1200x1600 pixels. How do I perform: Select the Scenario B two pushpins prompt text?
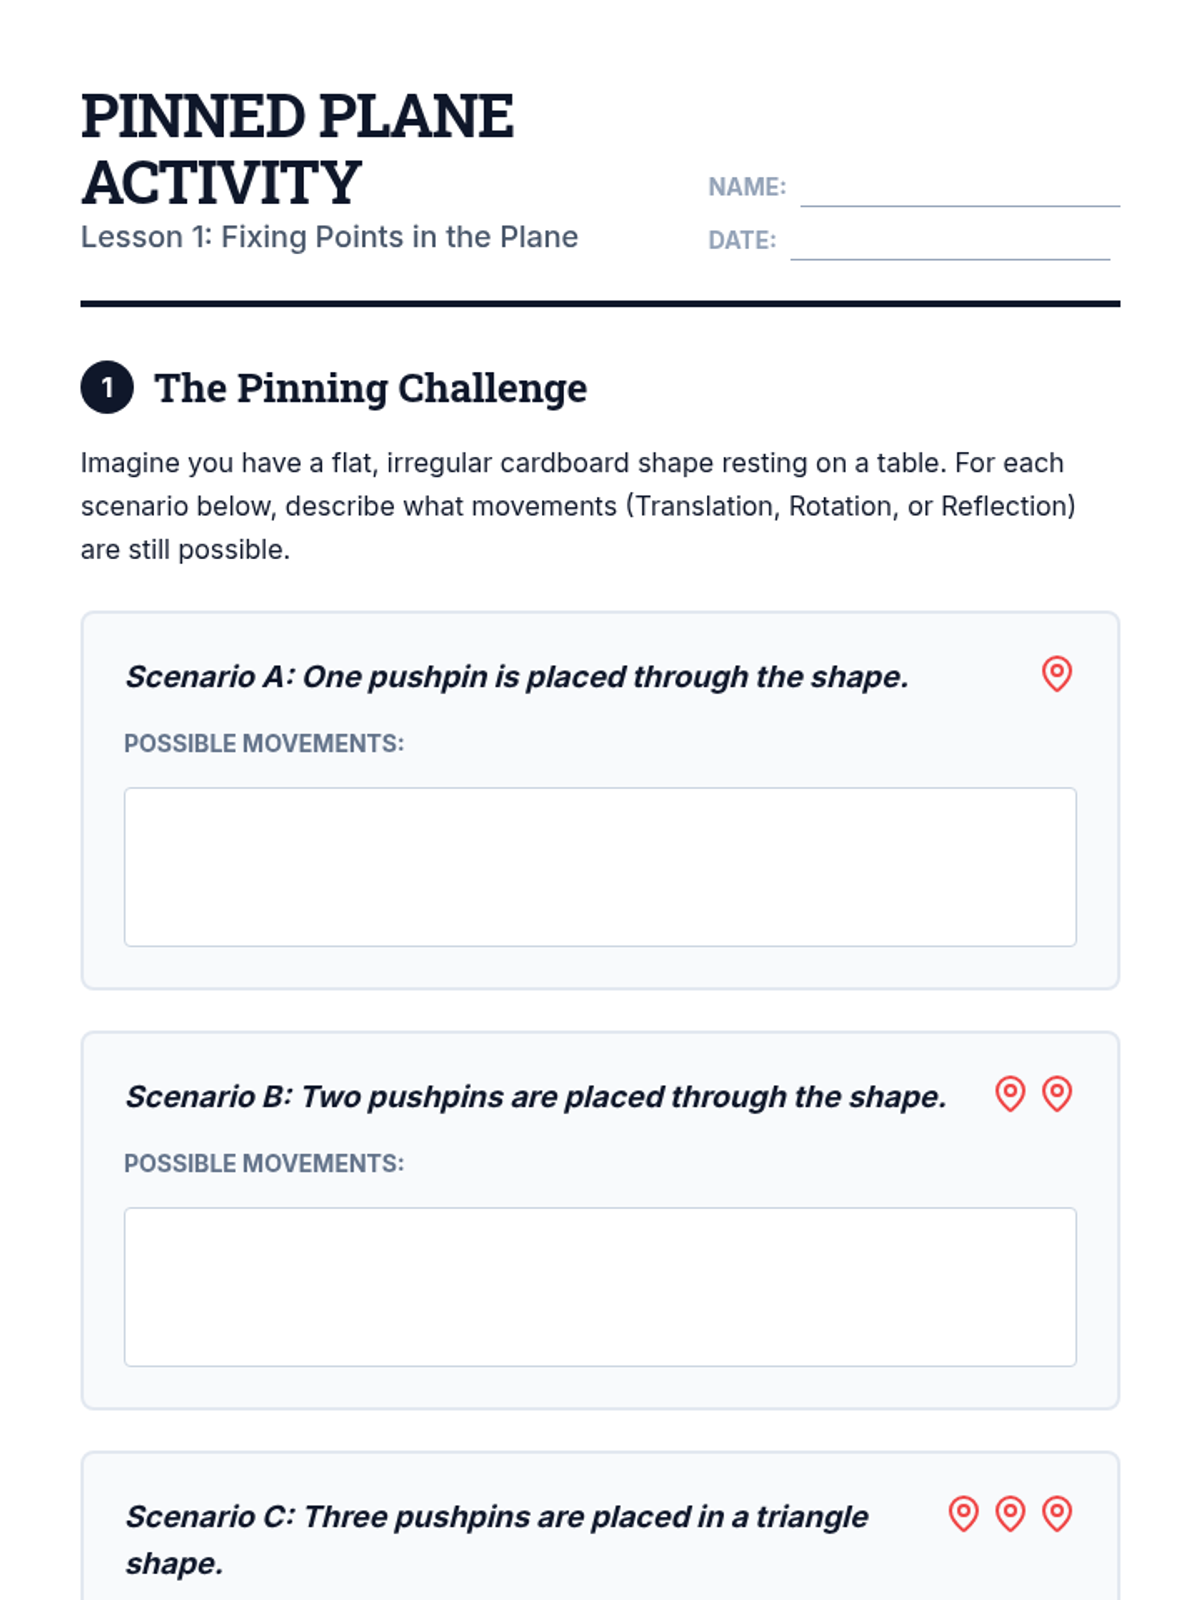point(535,1097)
